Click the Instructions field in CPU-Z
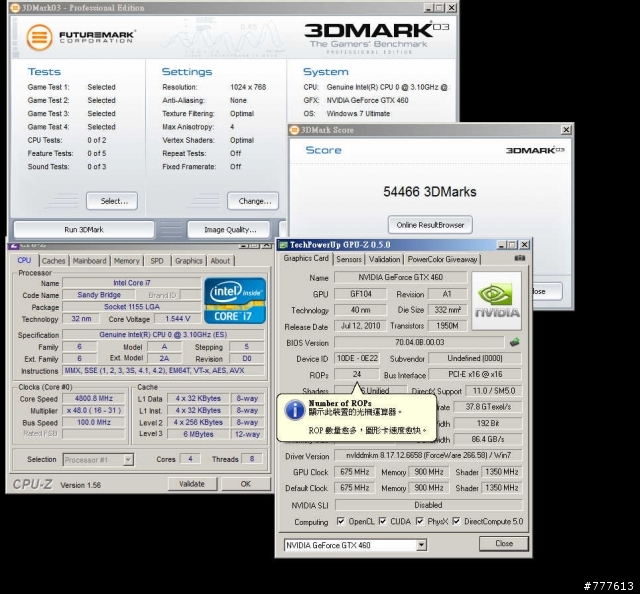The image size is (640, 594). (x=163, y=370)
